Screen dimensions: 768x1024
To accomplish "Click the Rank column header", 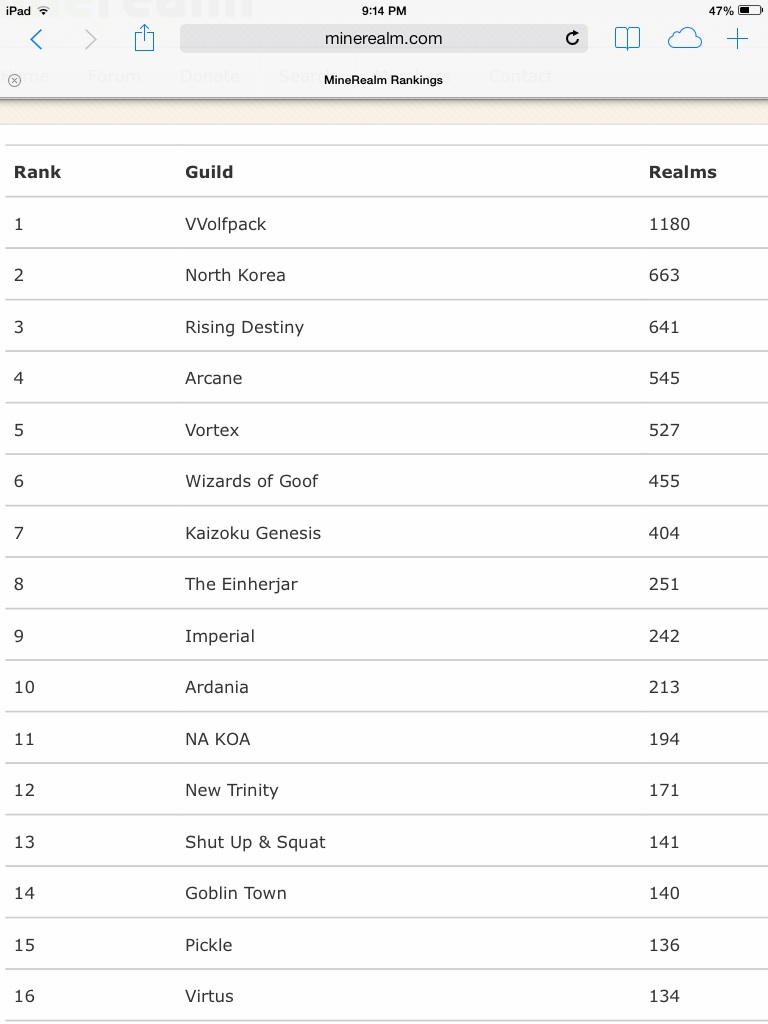I will coord(37,172).
